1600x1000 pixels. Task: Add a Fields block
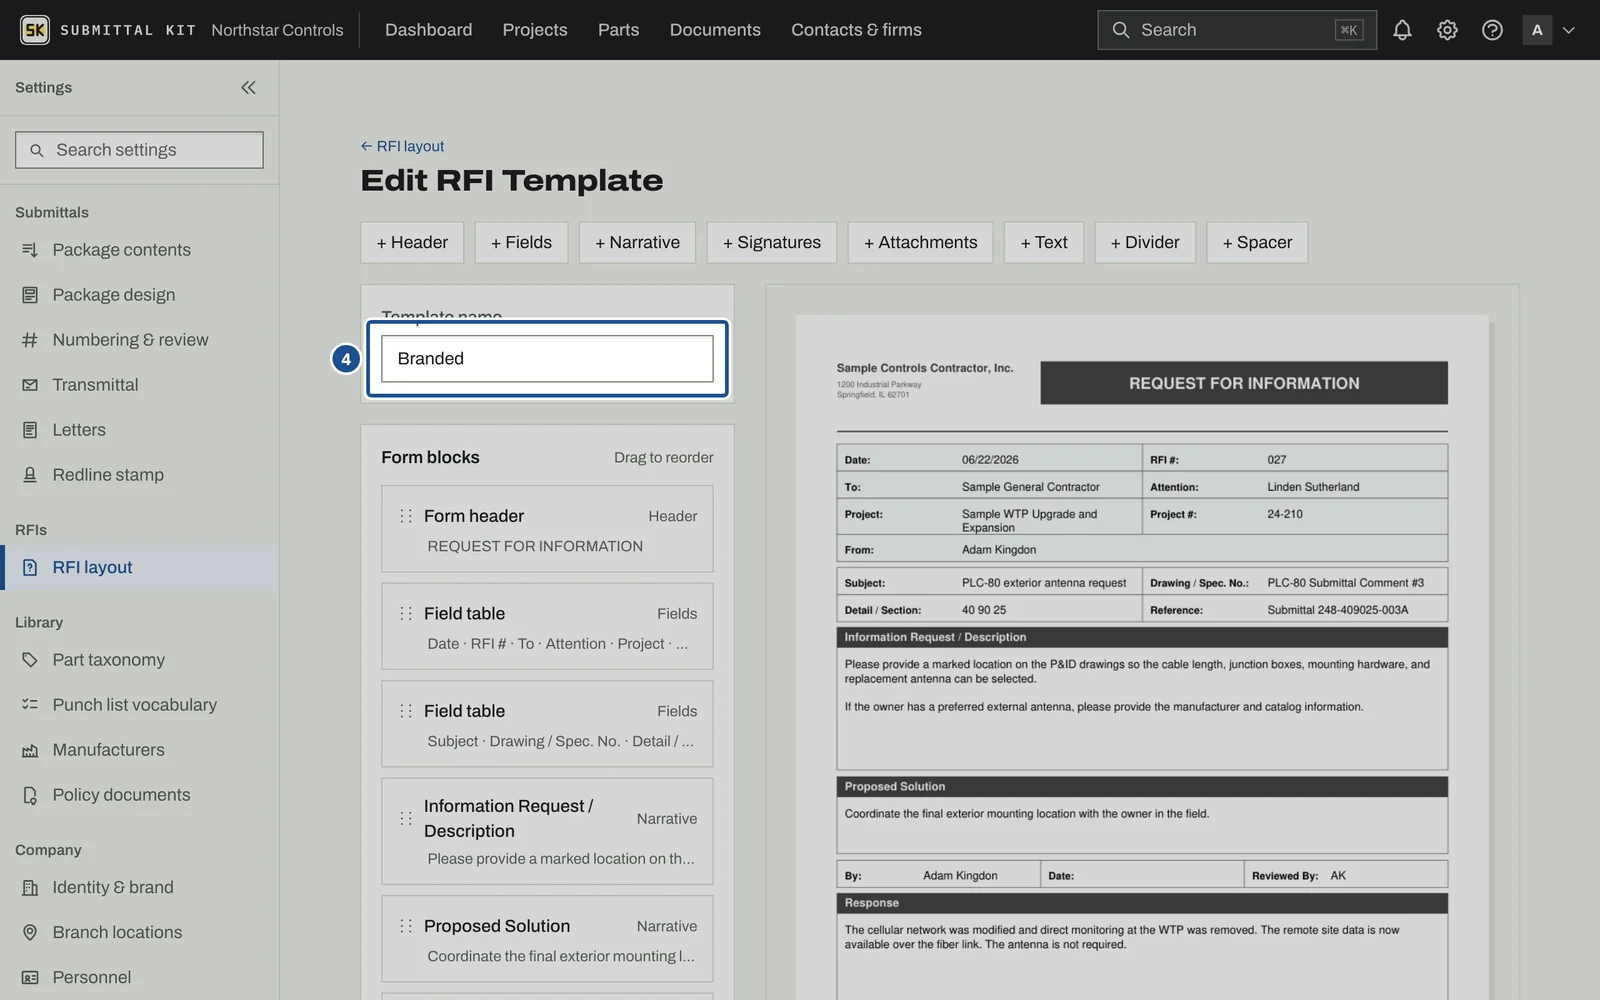pyautogui.click(x=521, y=242)
